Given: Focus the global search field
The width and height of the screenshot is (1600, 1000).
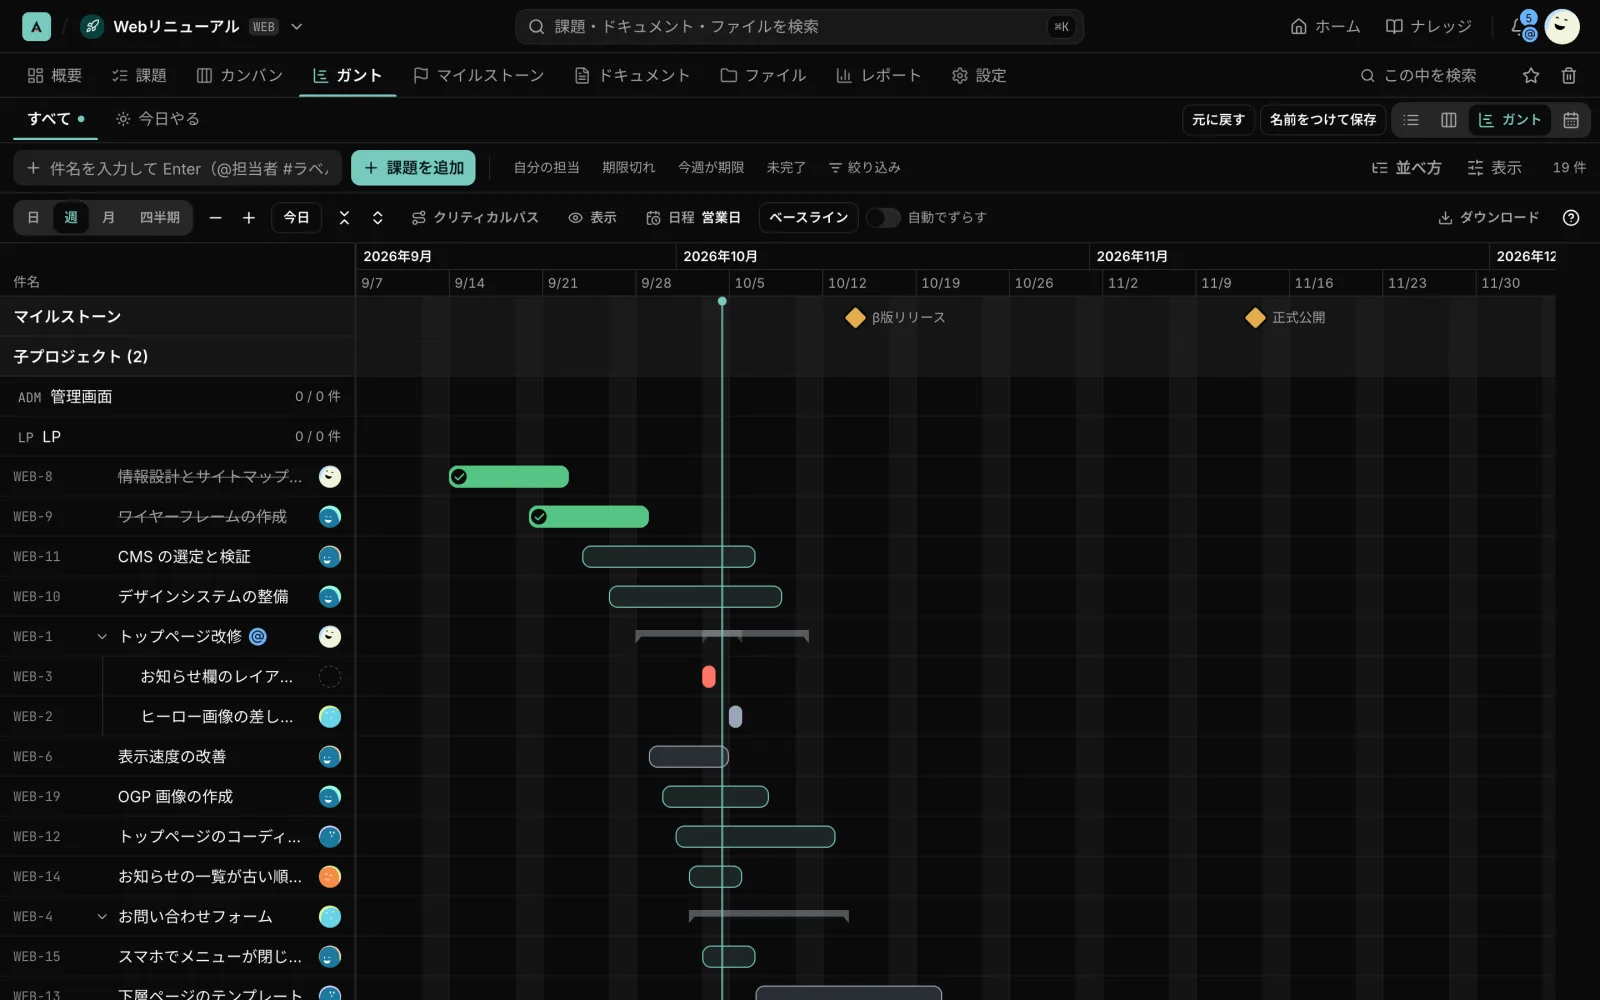Looking at the screenshot, I should point(800,27).
